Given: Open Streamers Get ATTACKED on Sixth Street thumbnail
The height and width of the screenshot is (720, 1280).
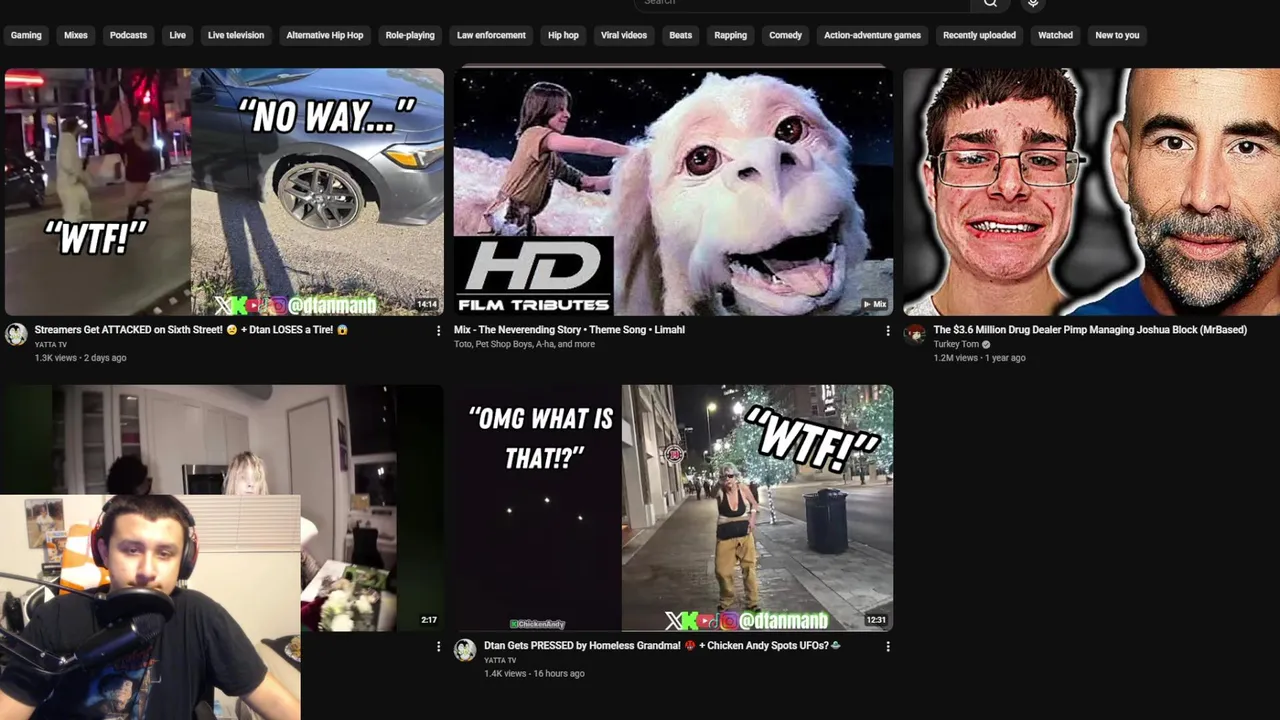Looking at the screenshot, I should [224, 192].
